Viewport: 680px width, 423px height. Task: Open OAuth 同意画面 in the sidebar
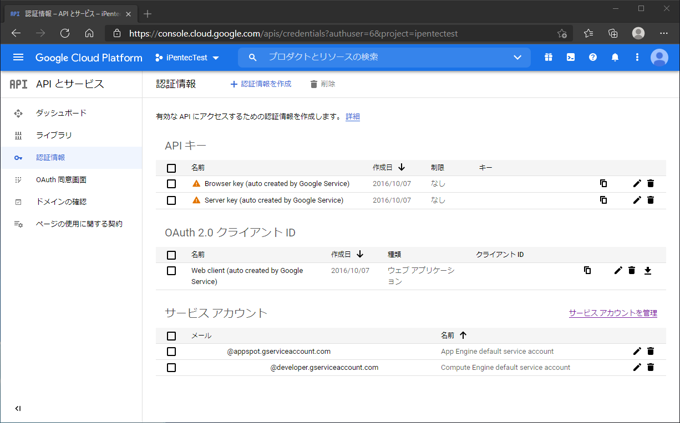click(x=61, y=180)
